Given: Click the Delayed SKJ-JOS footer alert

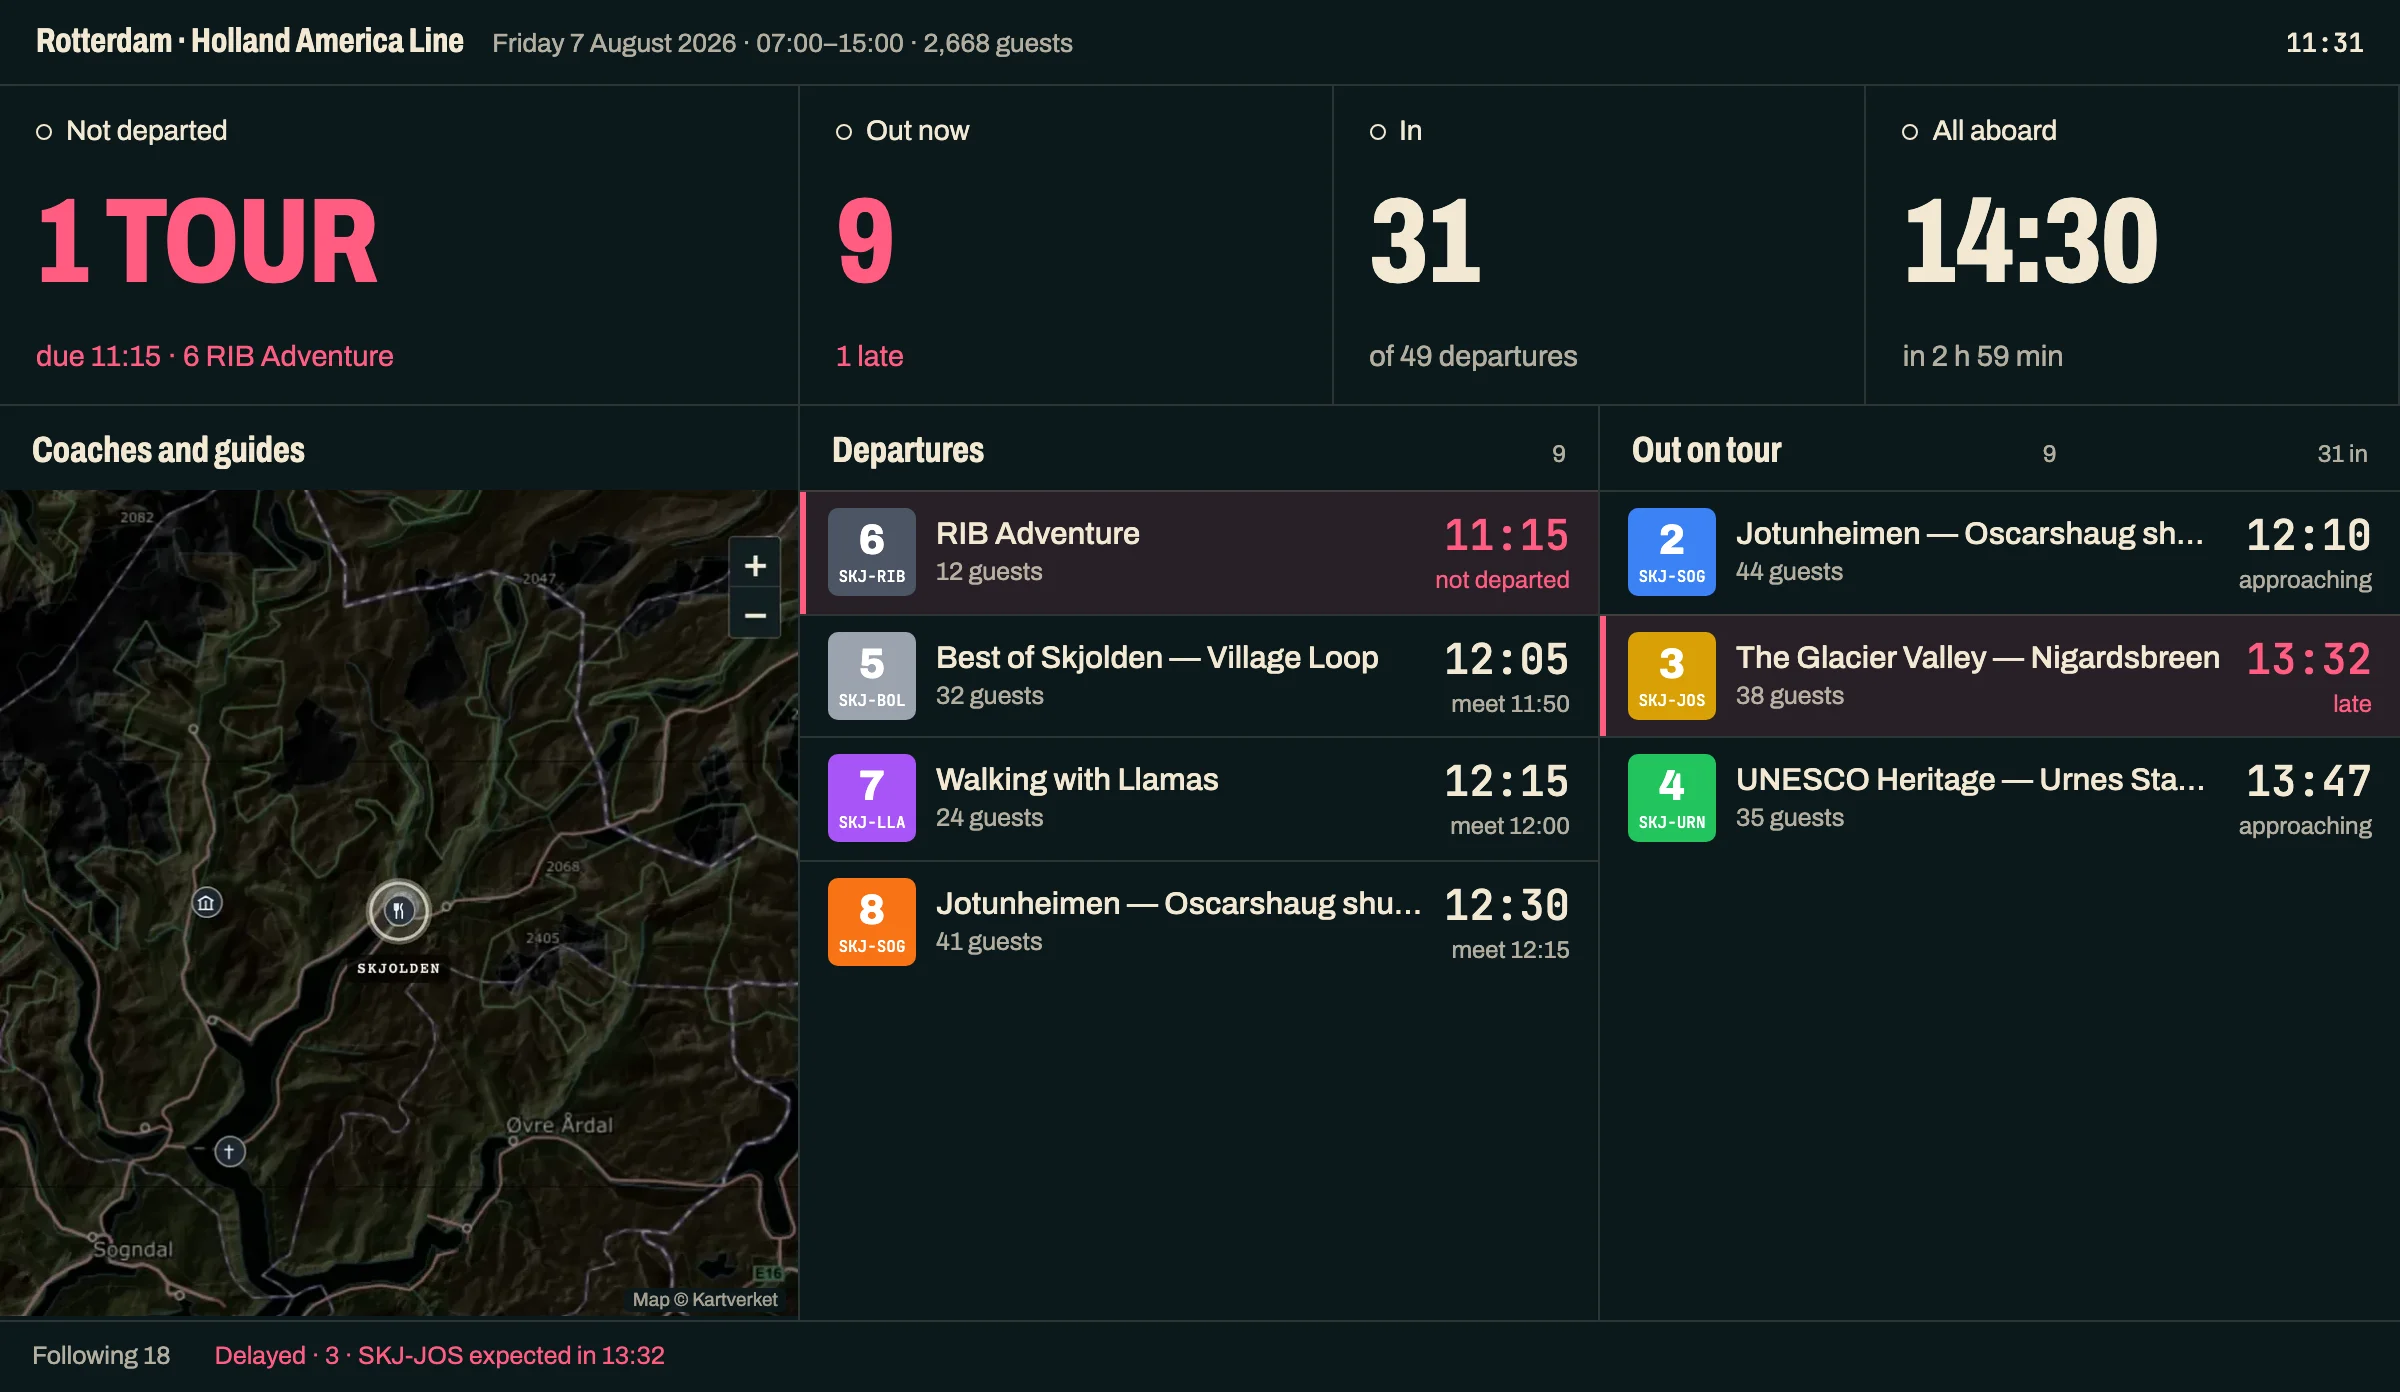Looking at the screenshot, I should [x=439, y=1356].
